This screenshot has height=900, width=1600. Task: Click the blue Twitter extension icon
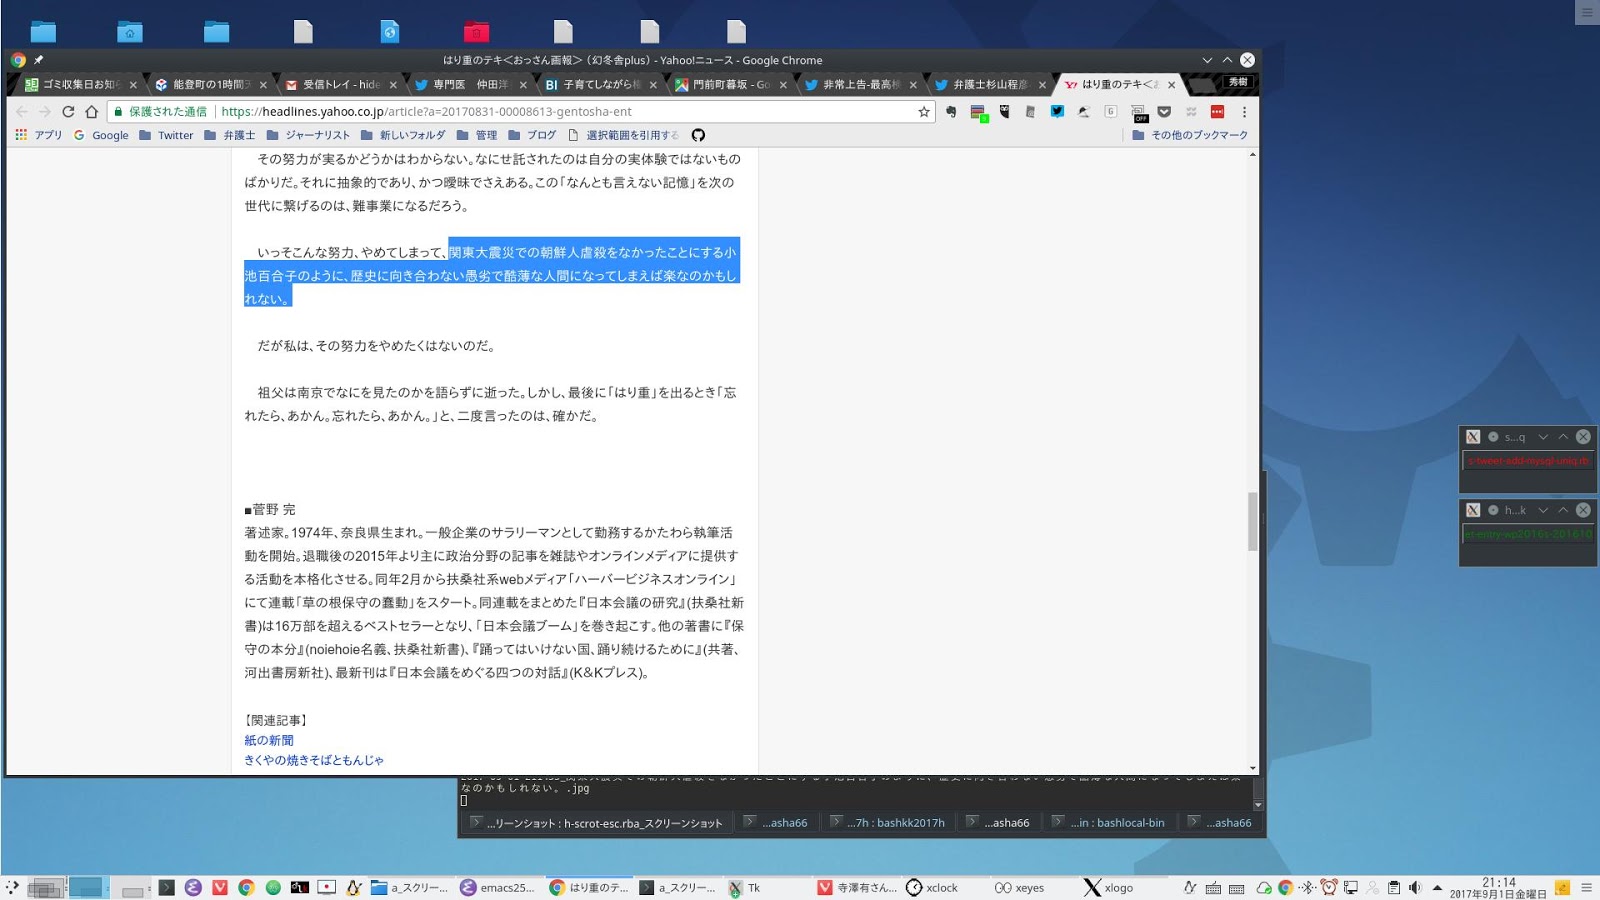[x=1057, y=112]
